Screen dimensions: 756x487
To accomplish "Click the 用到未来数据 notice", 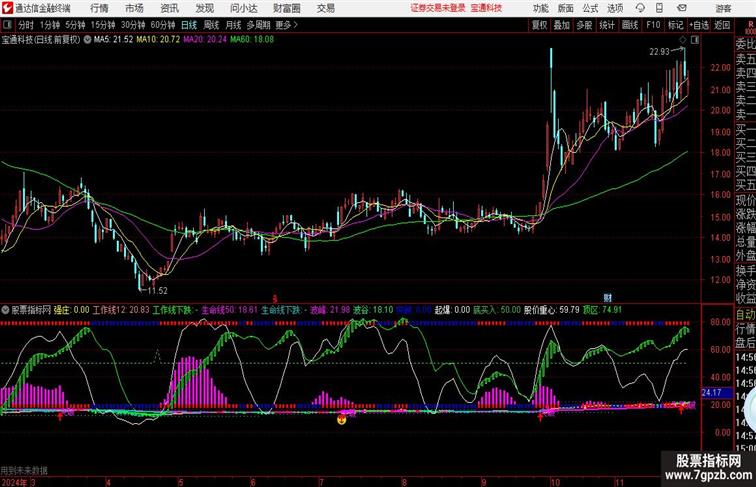I will [24, 470].
